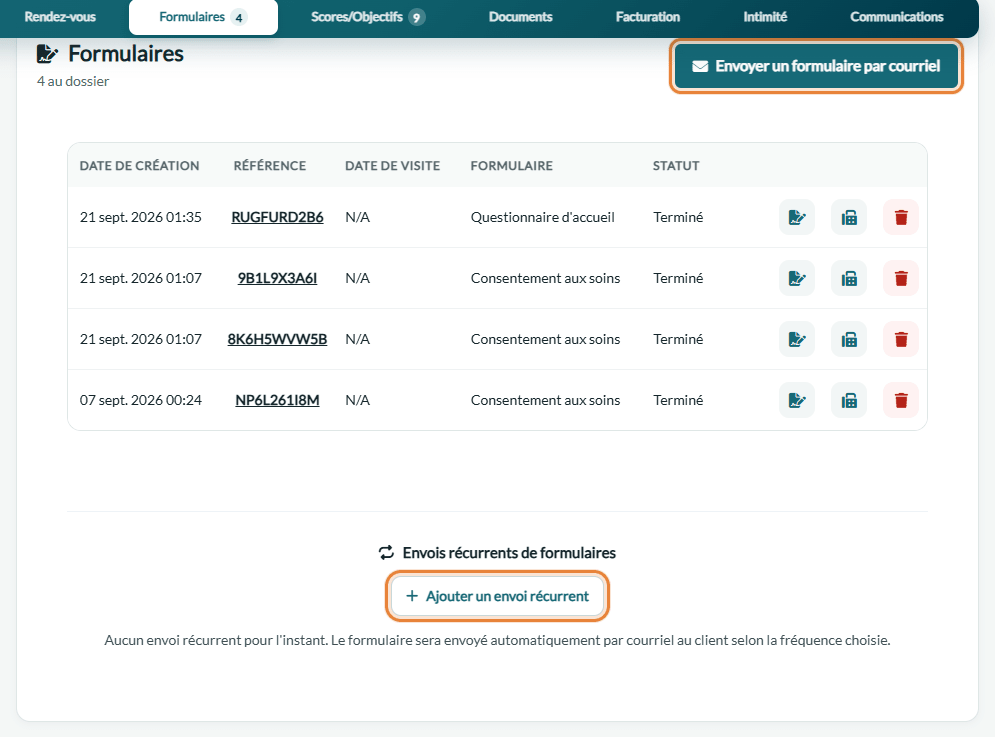This screenshot has width=995, height=737.
Task: Select the date 21 sept. 2026 01:35
Action: (x=141, y=217)
